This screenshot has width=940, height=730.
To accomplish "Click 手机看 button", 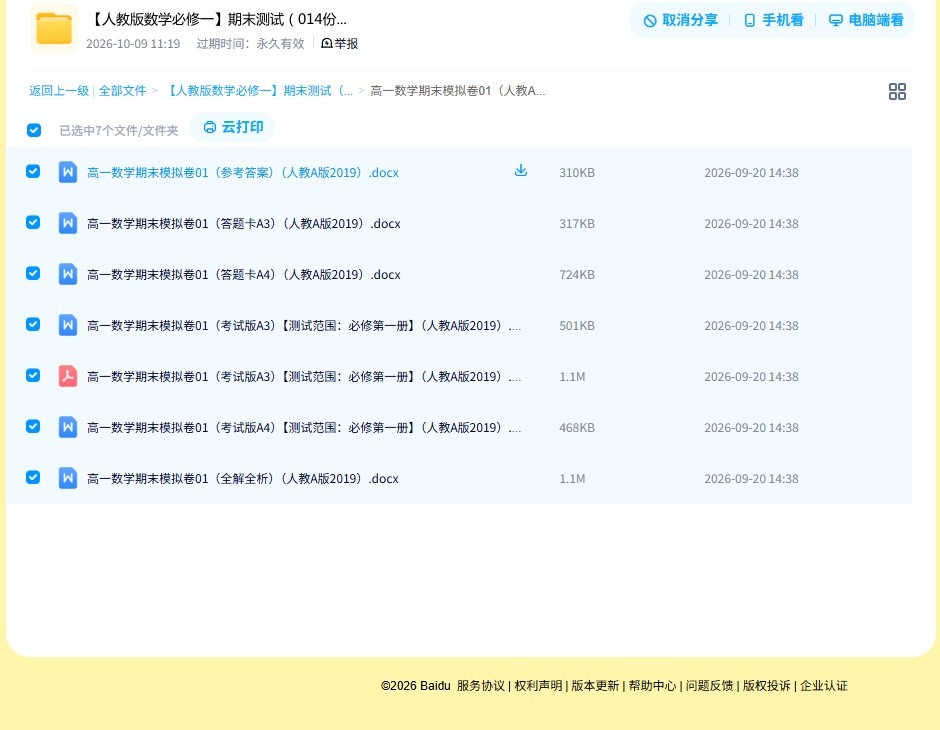I will (x=773, y=20).
